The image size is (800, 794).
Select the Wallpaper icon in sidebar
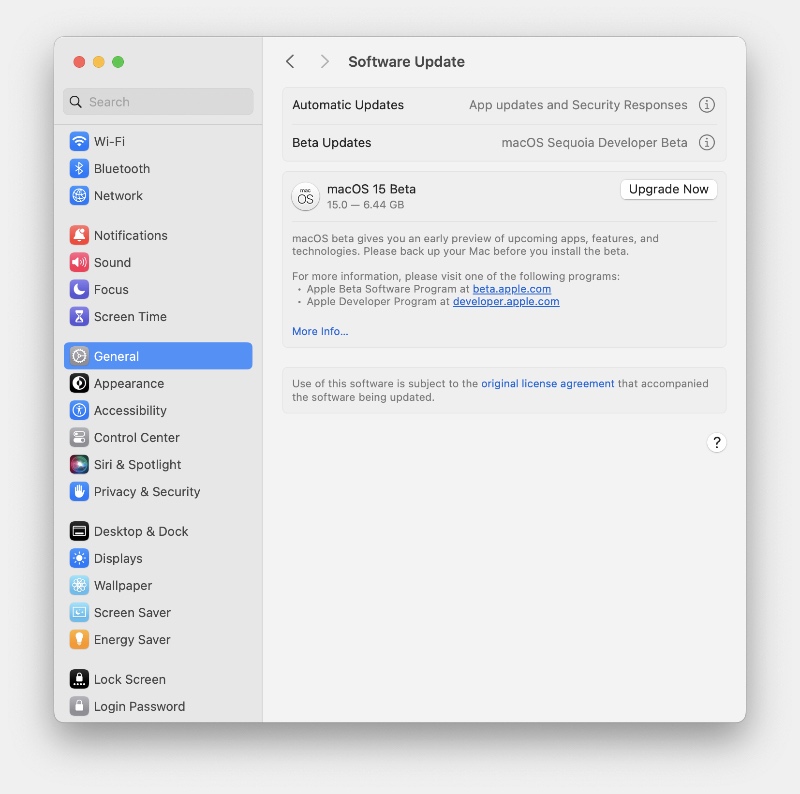[x=79, y=586]
